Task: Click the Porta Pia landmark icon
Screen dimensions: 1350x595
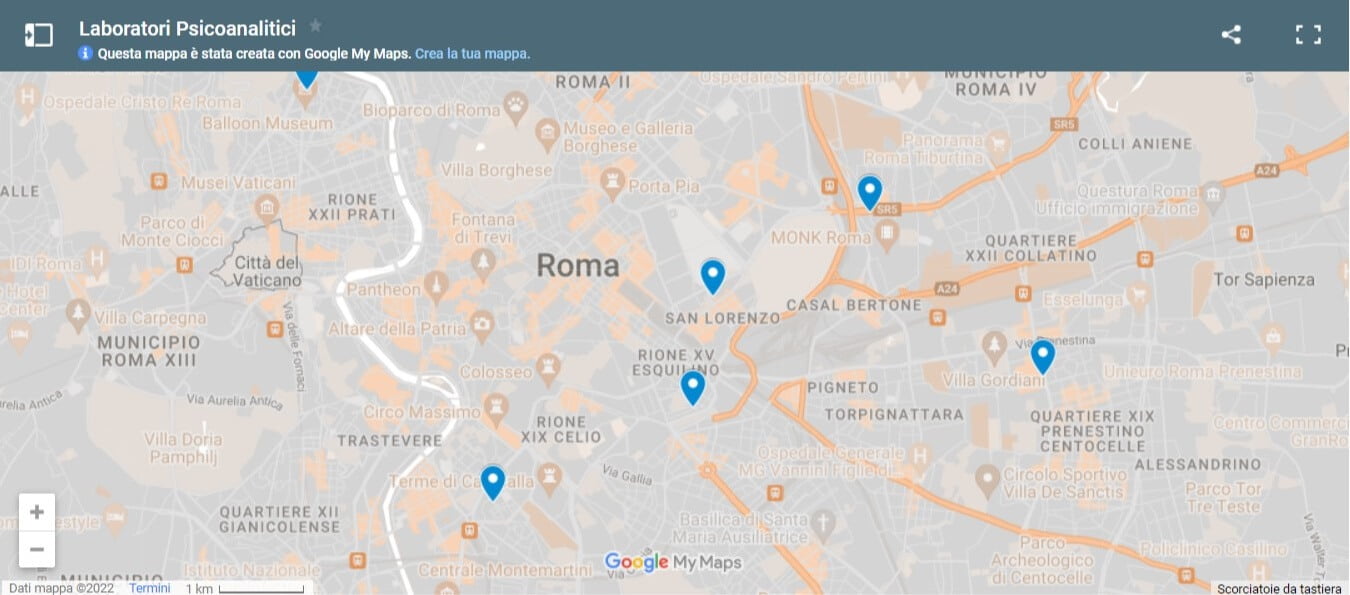Action: click(x=611, y=183)
